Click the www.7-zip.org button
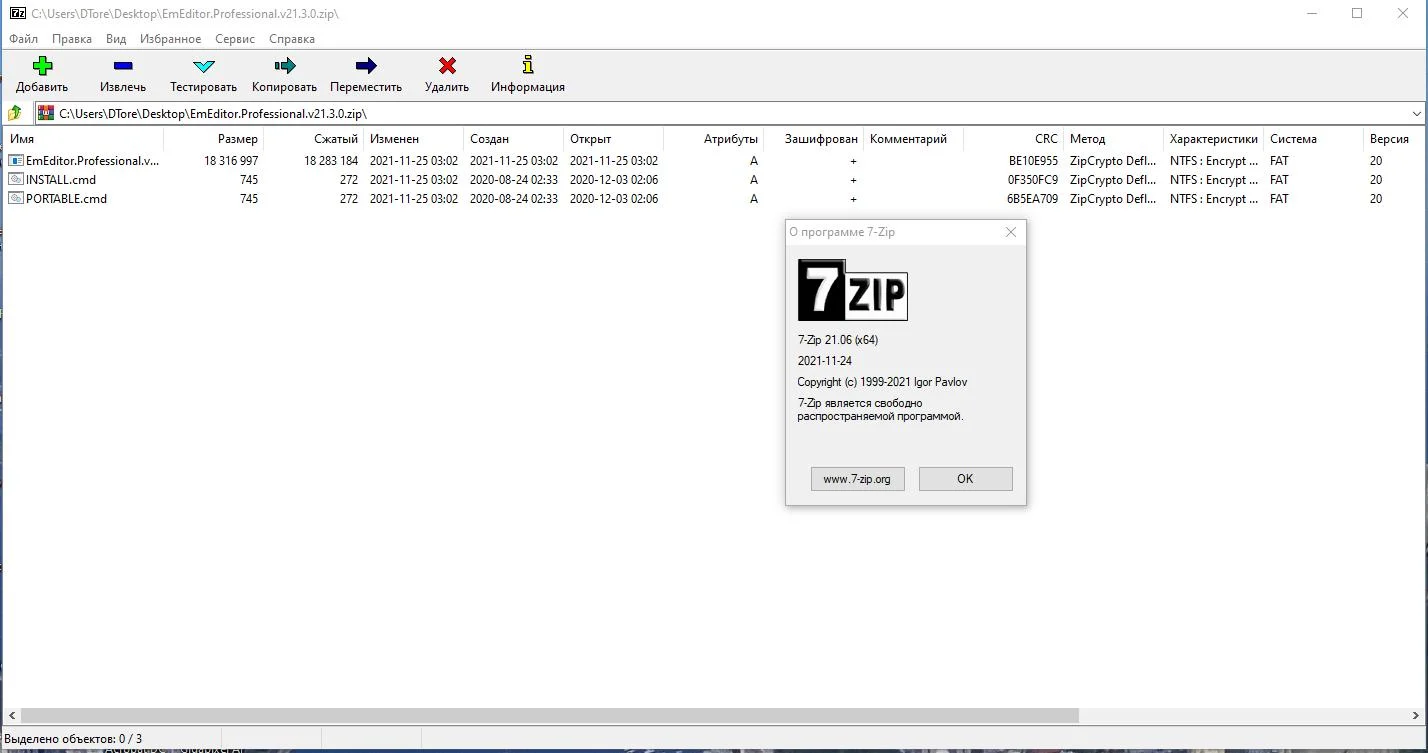This screenshot has height=753, width=1428. click(x=857, y=479)
